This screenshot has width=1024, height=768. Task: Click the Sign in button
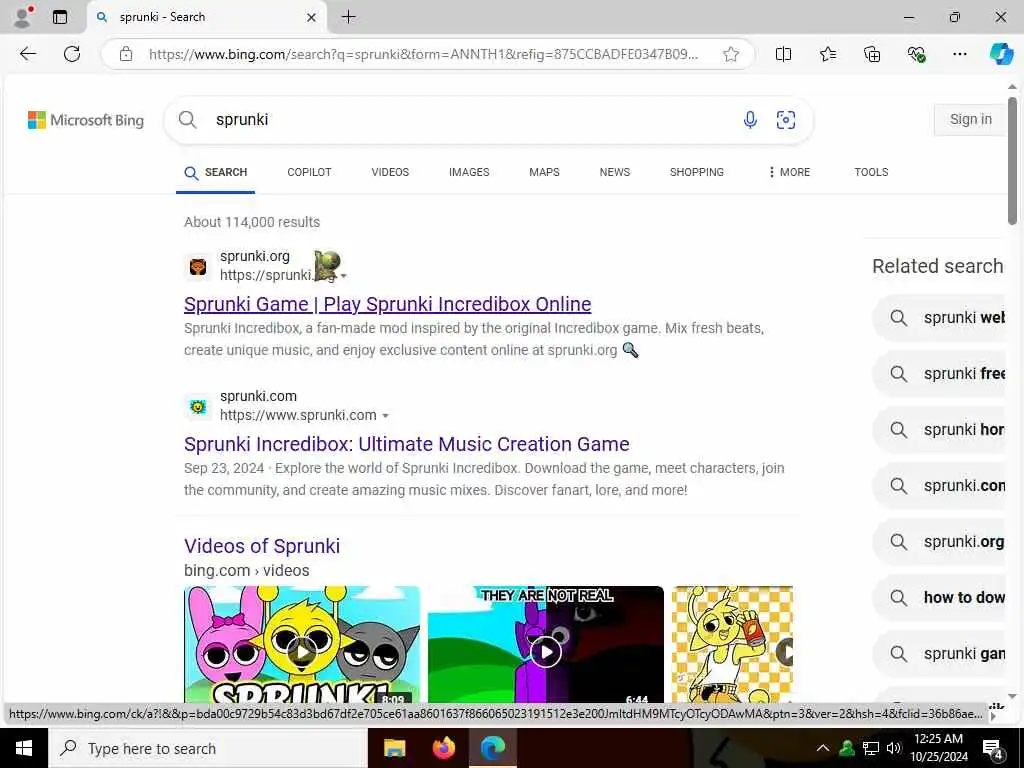[x=970, y=120]
